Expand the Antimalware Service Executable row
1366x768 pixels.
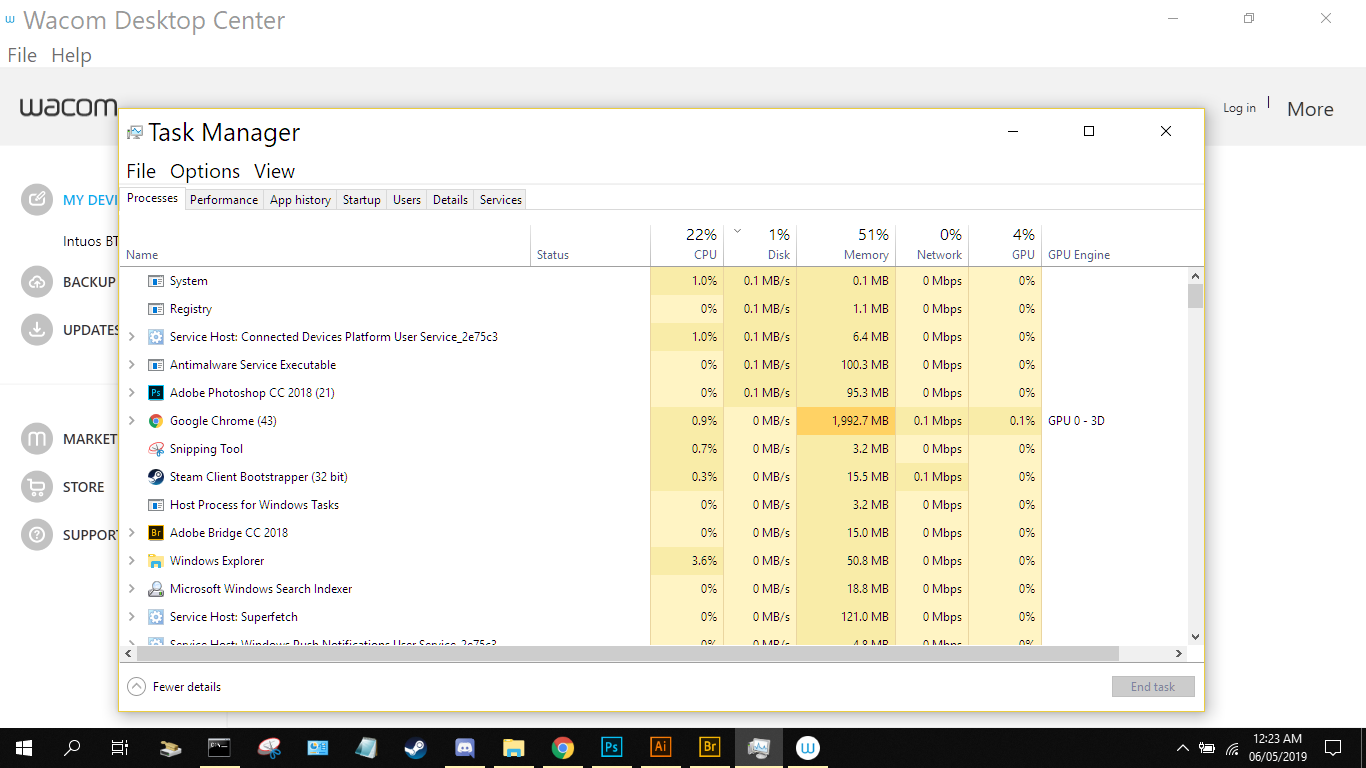pyautogui.click(x=132, y=365)
